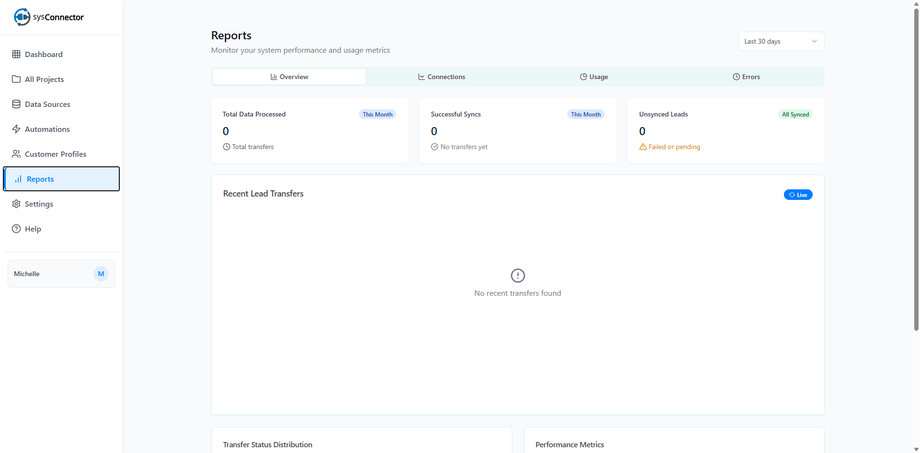Click the Help question mark icon
Viewport: 920px width, 453px height.
[x=16, y=229]
